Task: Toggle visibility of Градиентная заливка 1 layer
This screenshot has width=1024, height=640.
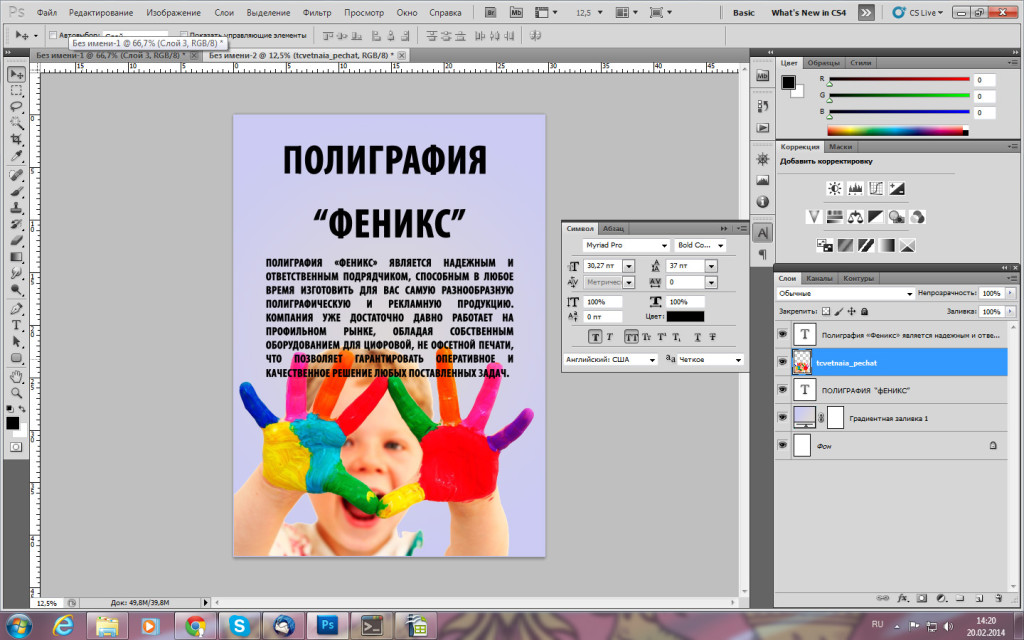Action: pos(782,417)
